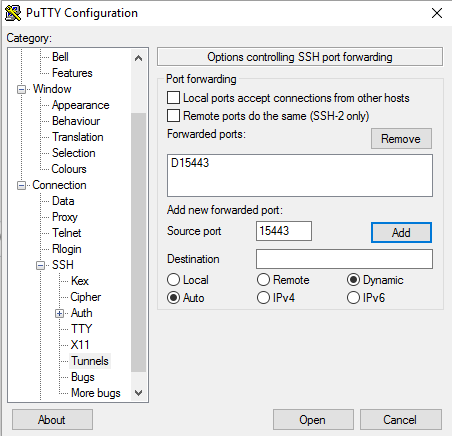
Task: Collapse the Connection tree node
Action: tap(21, 185)
